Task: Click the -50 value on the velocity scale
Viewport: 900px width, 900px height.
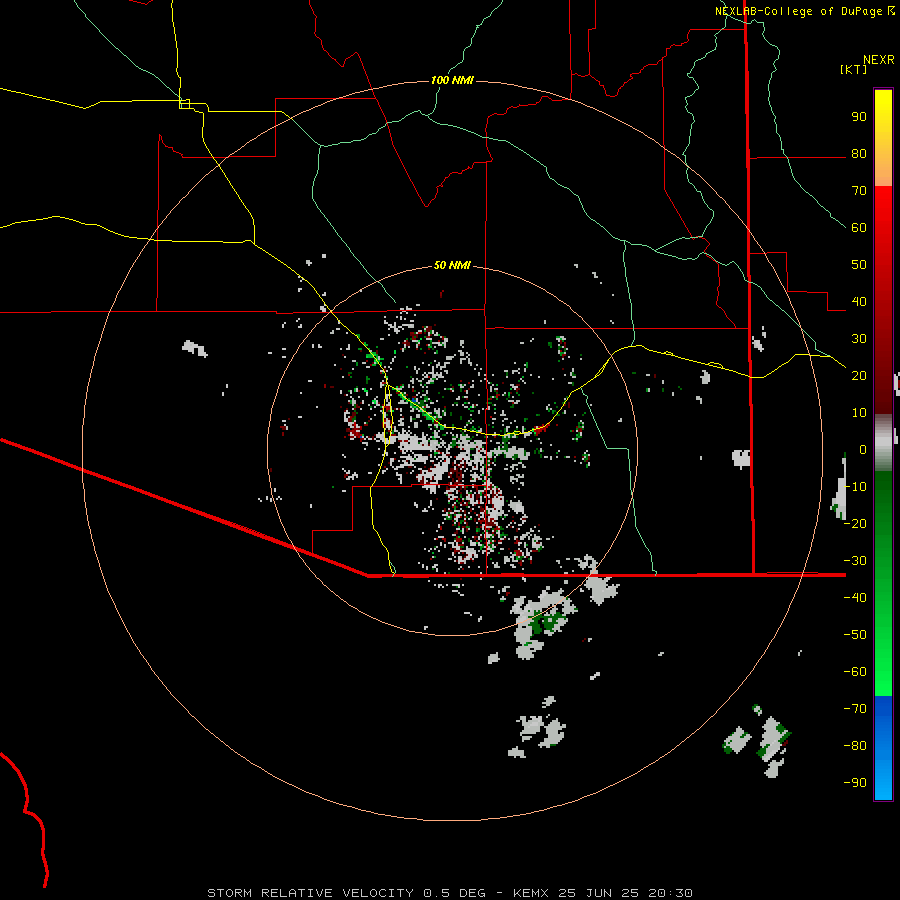Action: (855, 635)
